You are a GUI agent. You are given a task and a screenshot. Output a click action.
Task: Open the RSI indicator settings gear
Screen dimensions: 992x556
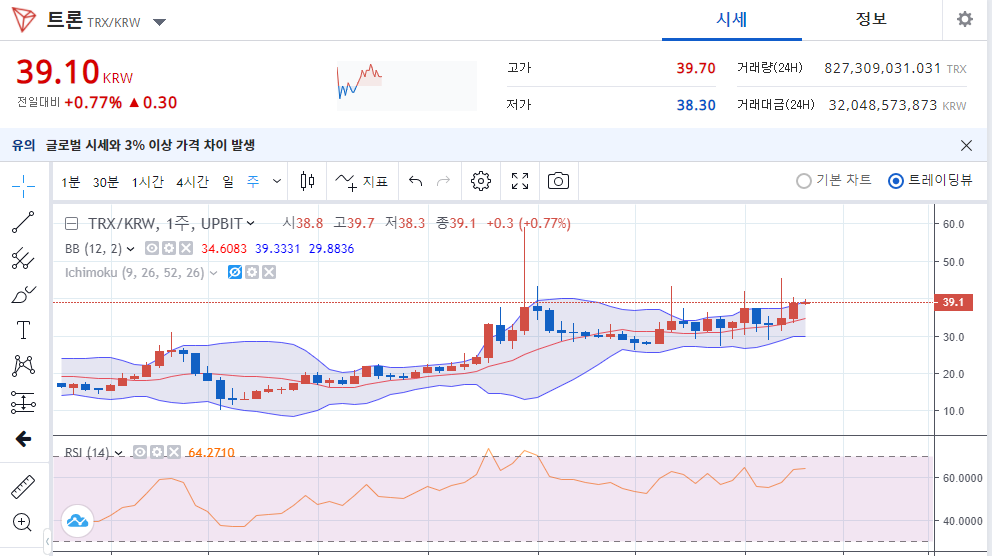tap(156, 452)
